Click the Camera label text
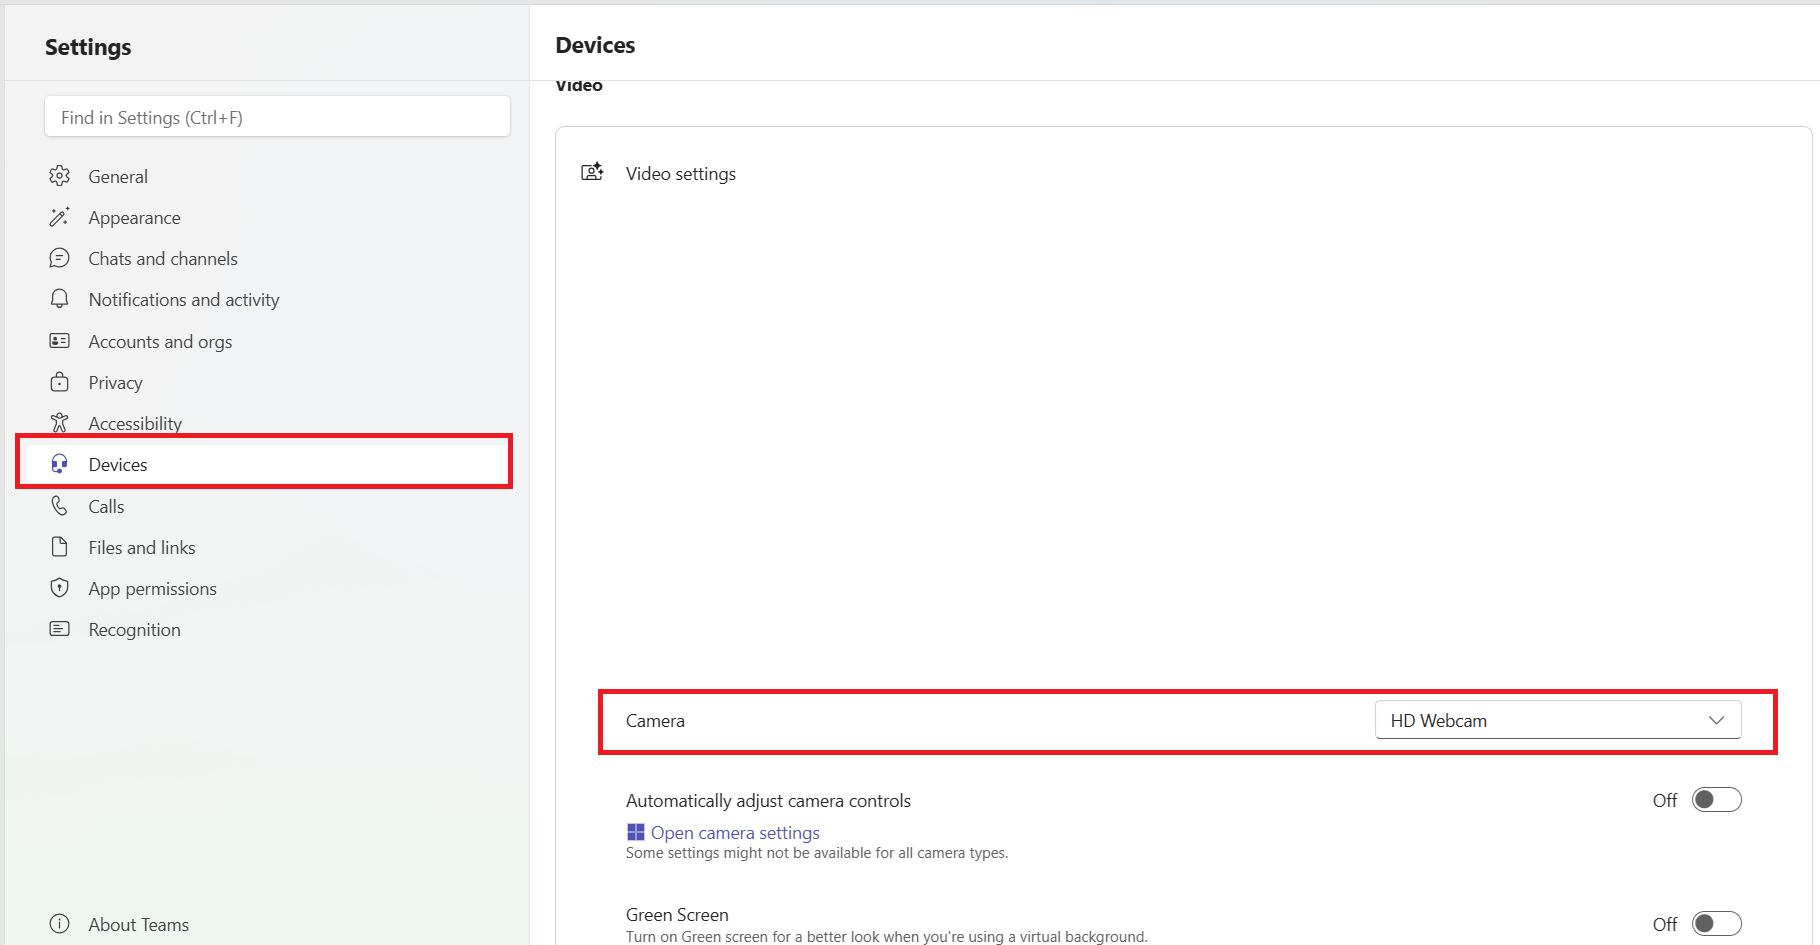The width and height of the screenshot is (1820, 945). 655,720
